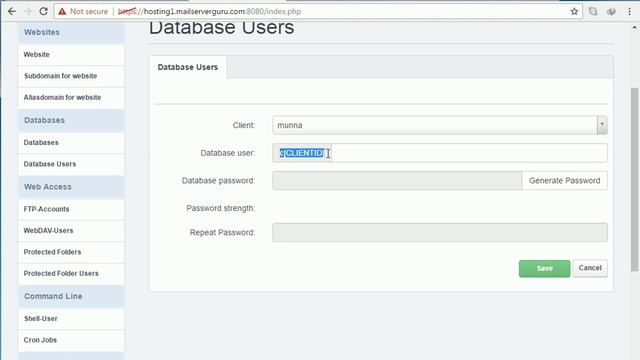Open Subdomain for website in sidebar
The width and height of the screenshot is (640, 360).
tap(71, 76)
